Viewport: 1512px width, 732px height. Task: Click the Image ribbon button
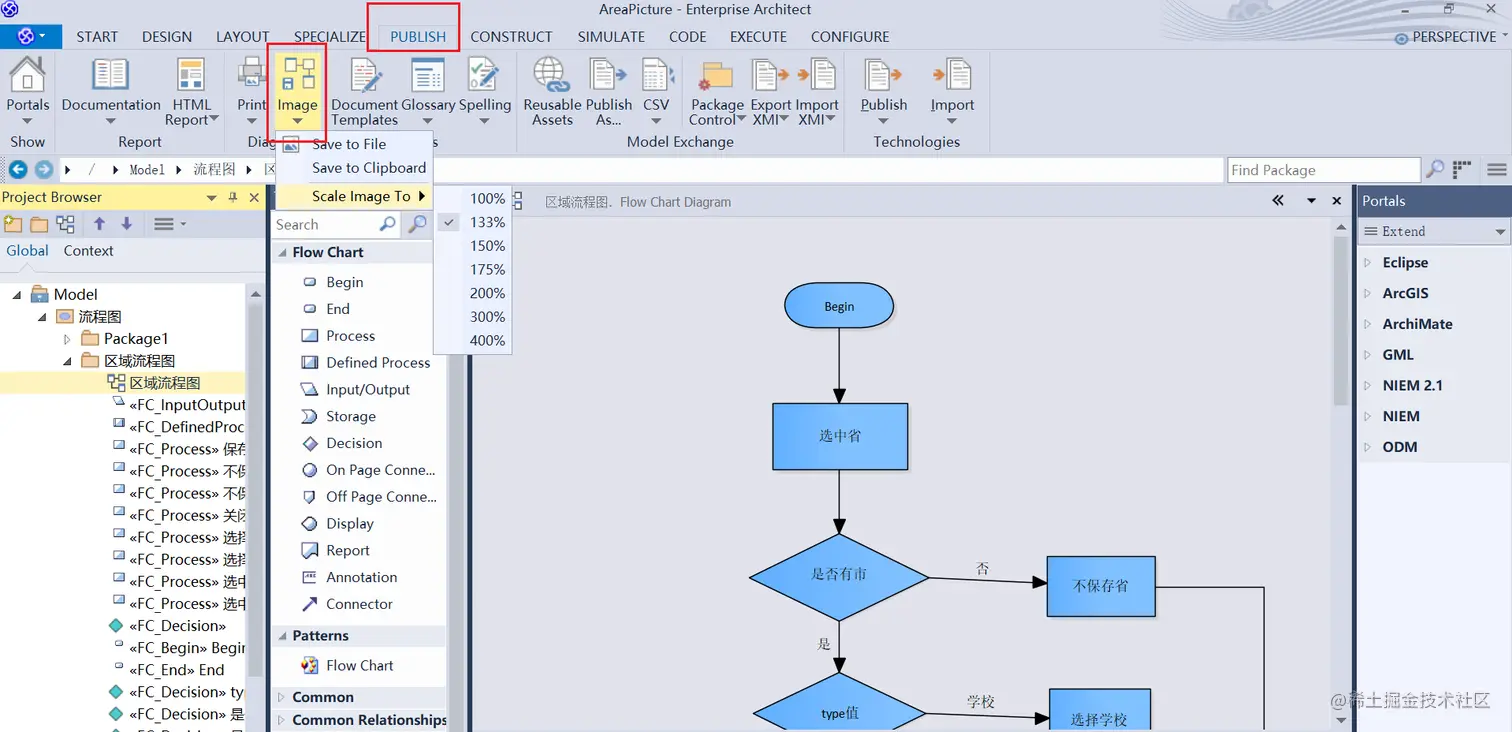pyautogui.click(x=297, y=89)
